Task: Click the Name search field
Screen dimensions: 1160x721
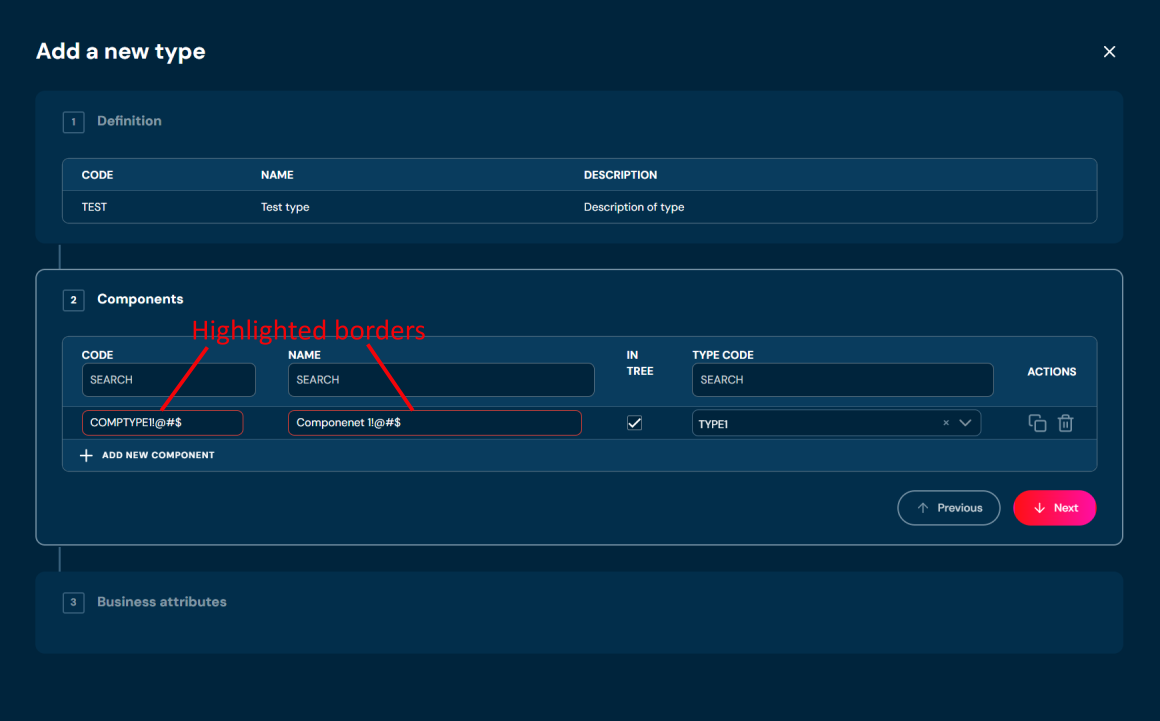Action: [x=440, y=380]
